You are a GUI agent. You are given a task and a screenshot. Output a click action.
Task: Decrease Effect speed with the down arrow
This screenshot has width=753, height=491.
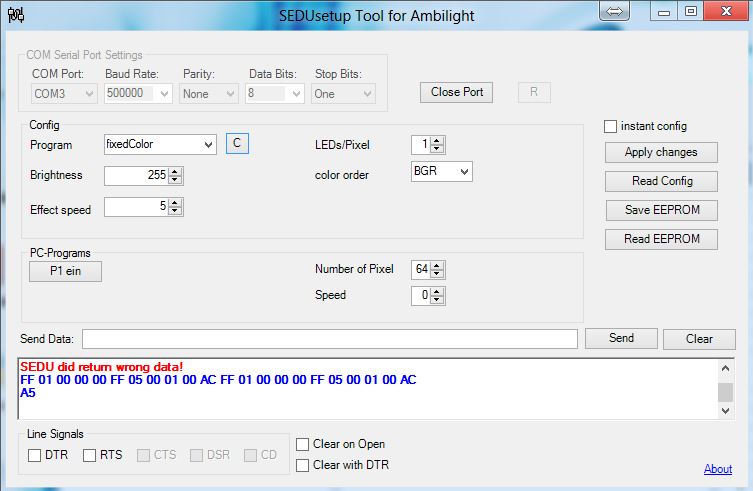click(x=175, y=211)
